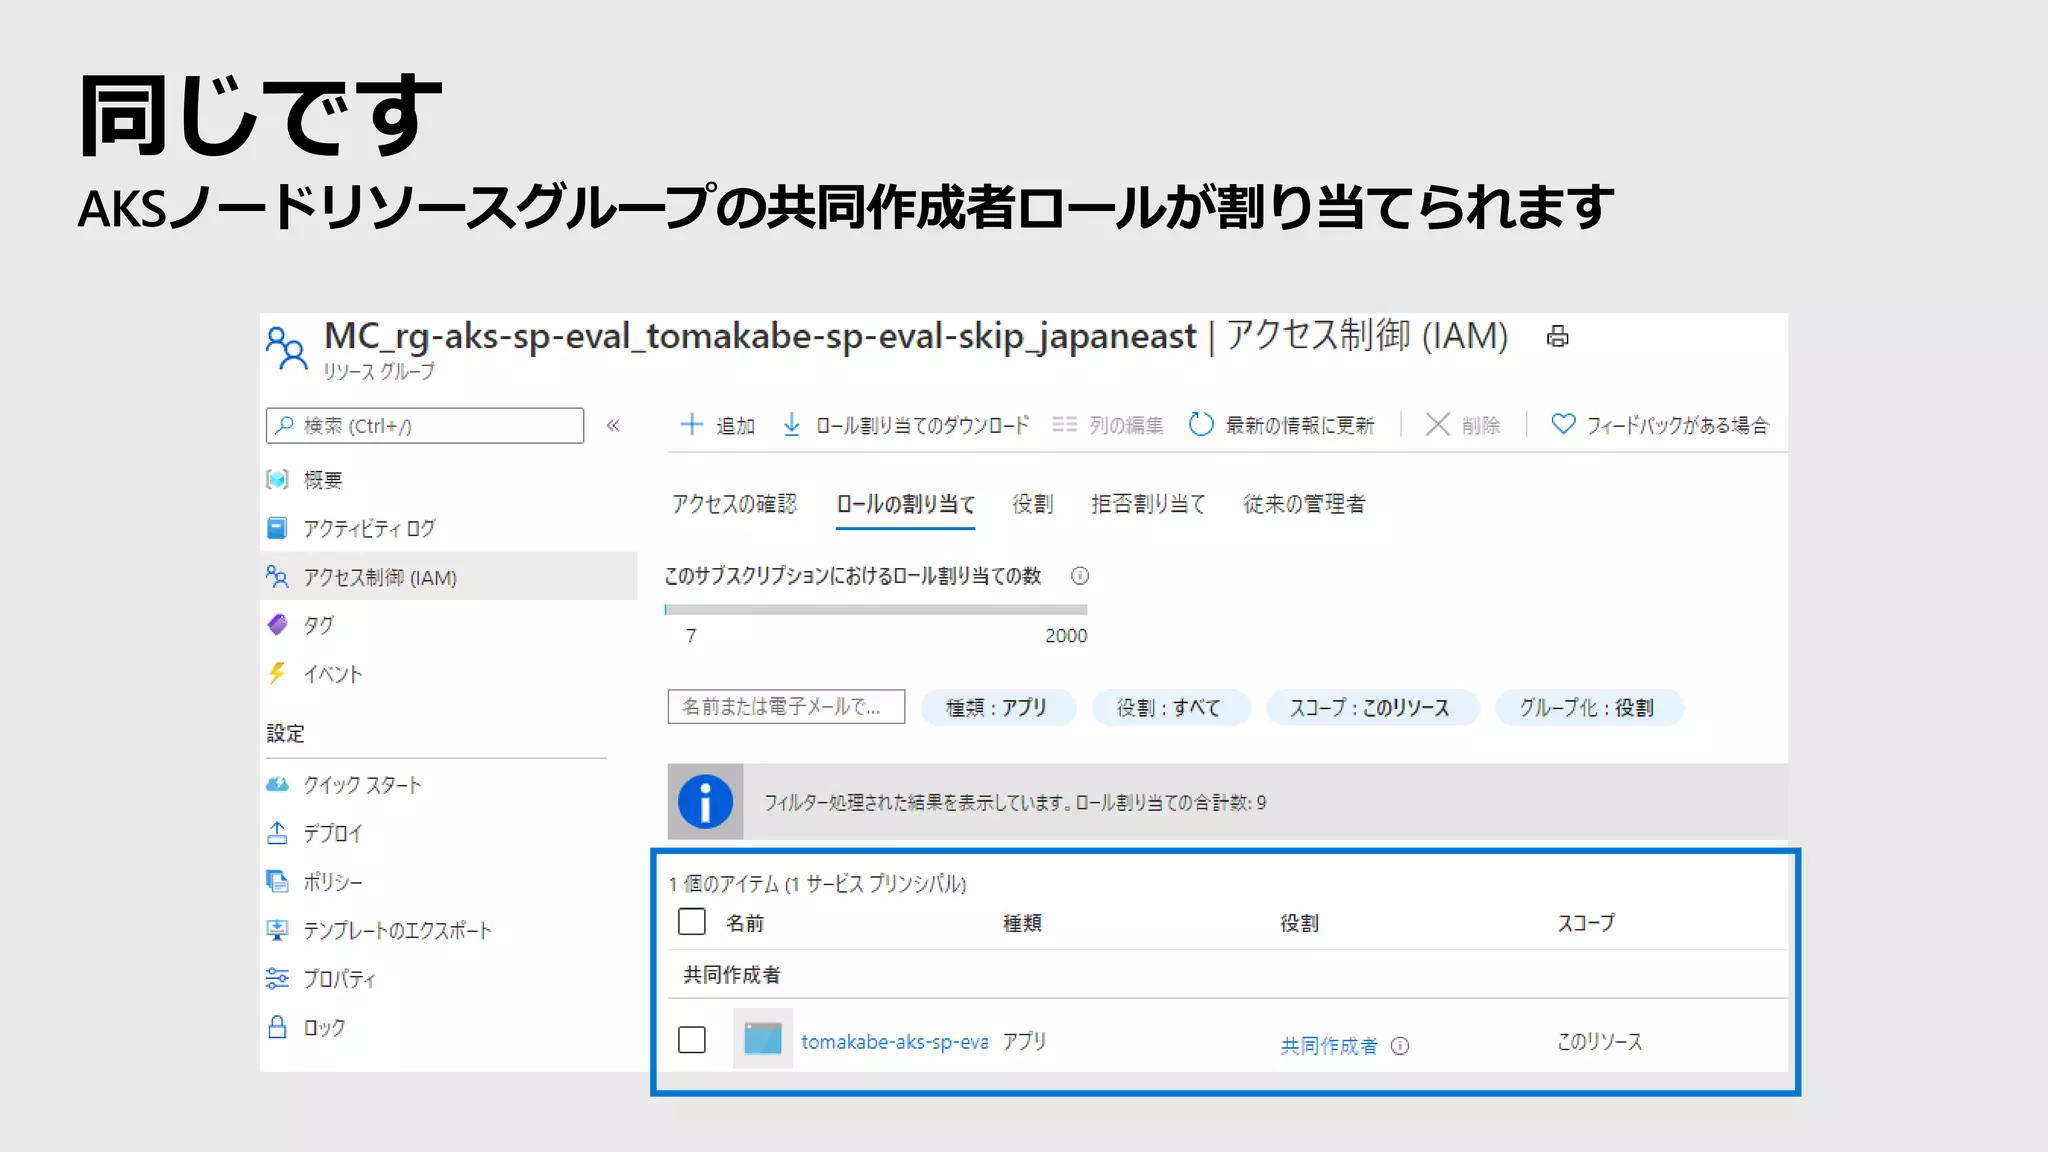Click the app icon for tomakabe-aks-sp-eva
This screenshot has height=1152, width=2048.
click(763, 1039)
